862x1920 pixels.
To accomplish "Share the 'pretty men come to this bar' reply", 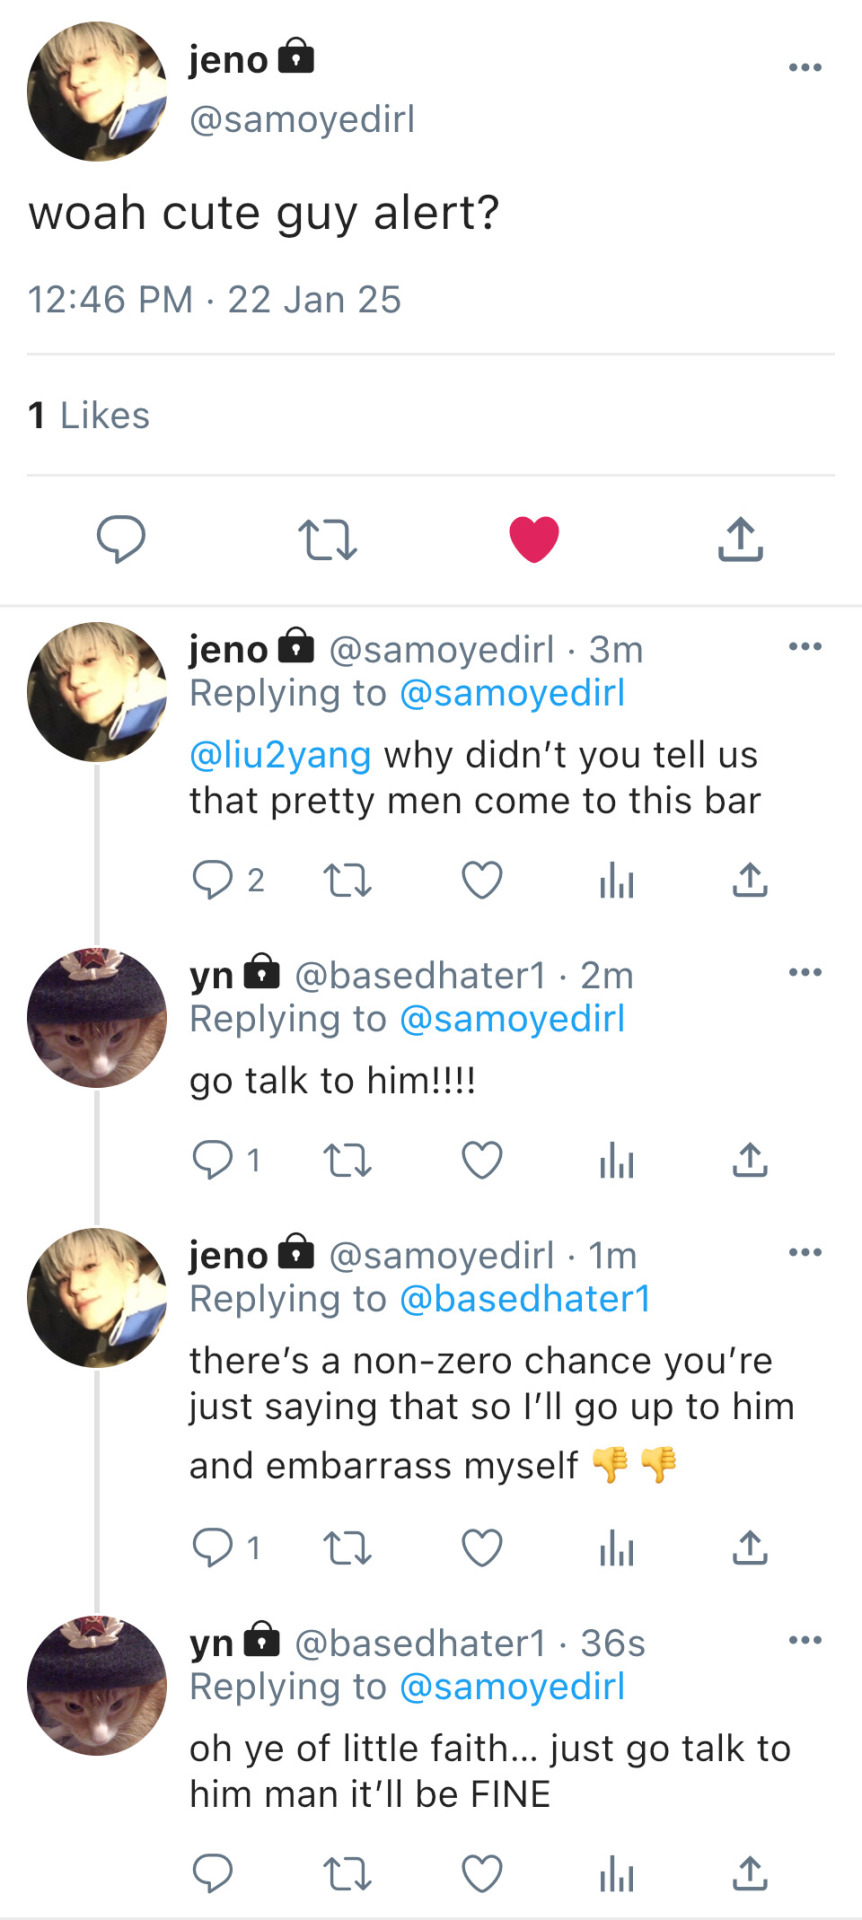I will (750, 880).
